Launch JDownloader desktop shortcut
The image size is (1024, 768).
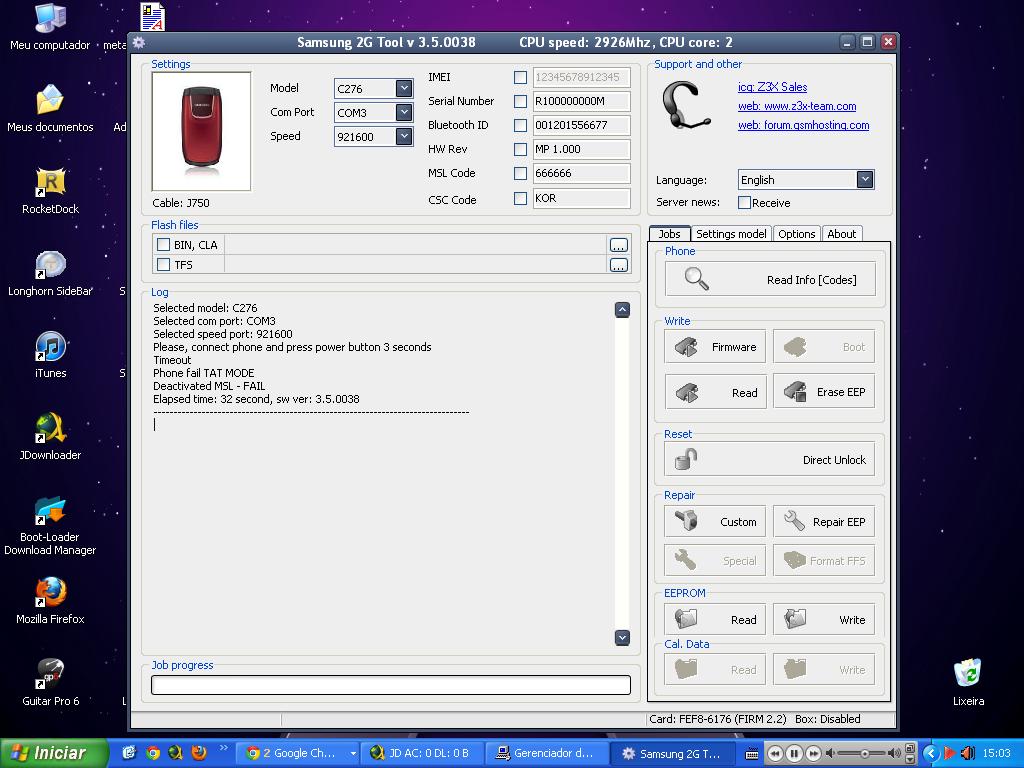point(50,437)
